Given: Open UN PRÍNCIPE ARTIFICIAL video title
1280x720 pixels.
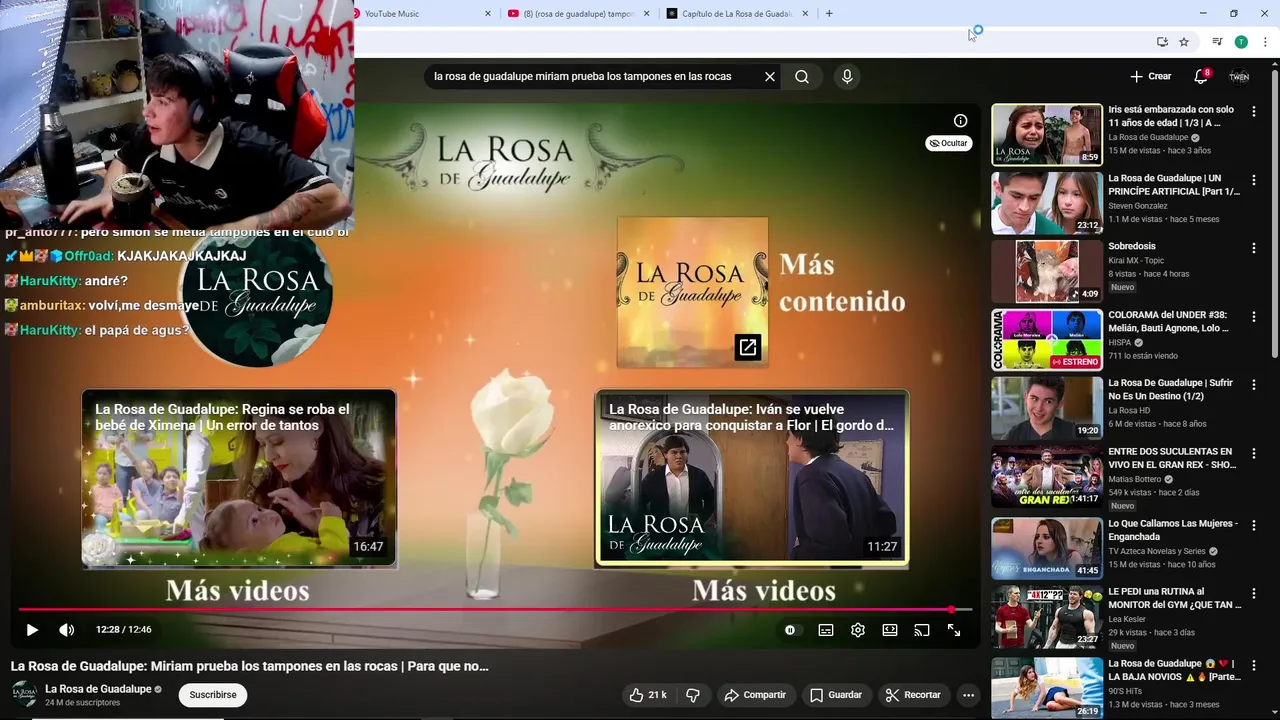Looking at the screenshot, I should [x=1174, y=185].
